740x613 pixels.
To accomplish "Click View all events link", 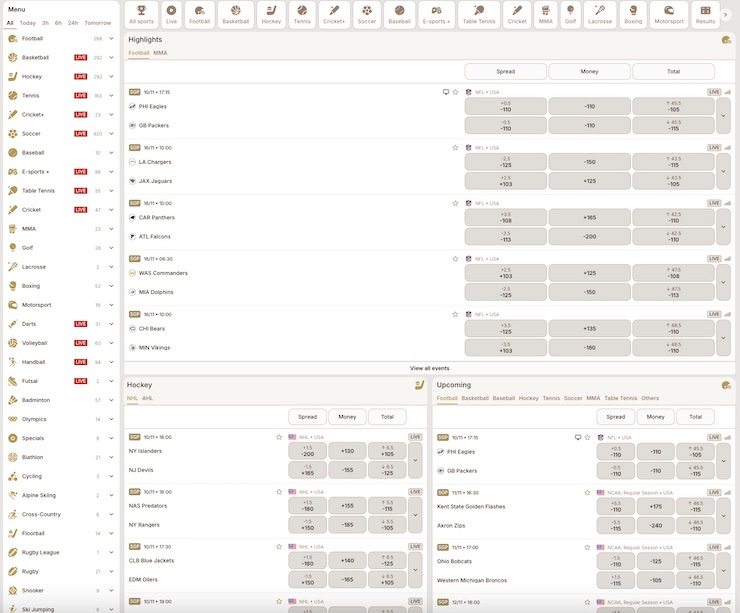I will 429,368.
